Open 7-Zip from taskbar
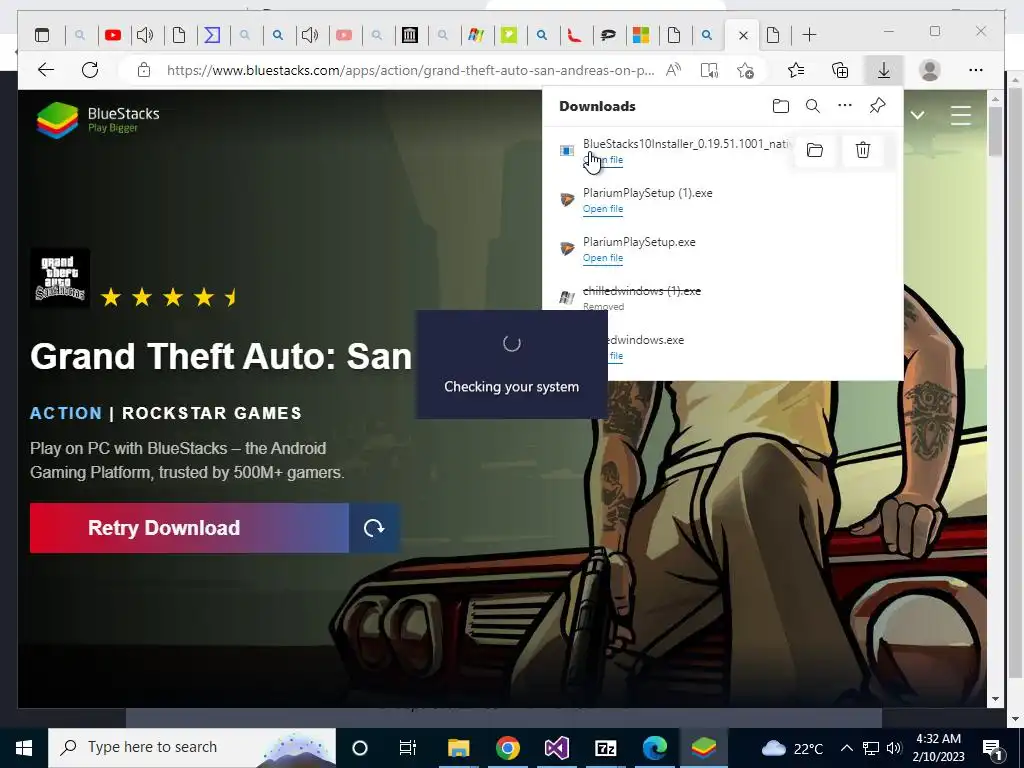1024x768 pixels. click(605, 748)
